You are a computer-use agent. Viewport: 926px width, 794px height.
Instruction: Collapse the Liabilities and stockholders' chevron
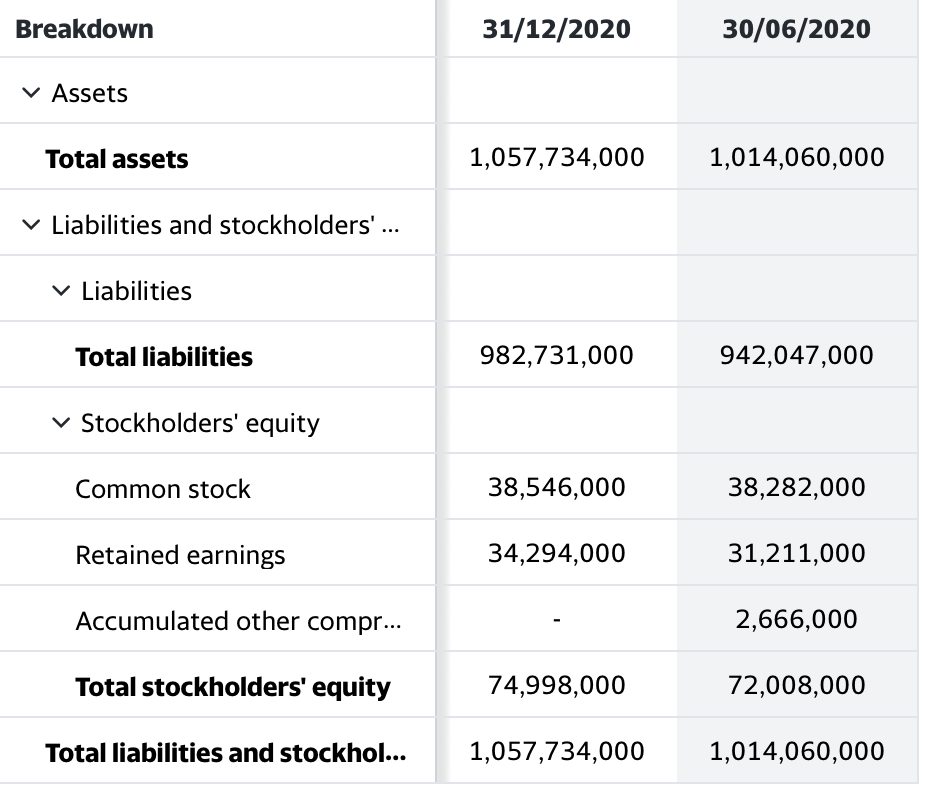tap(31, 225)
